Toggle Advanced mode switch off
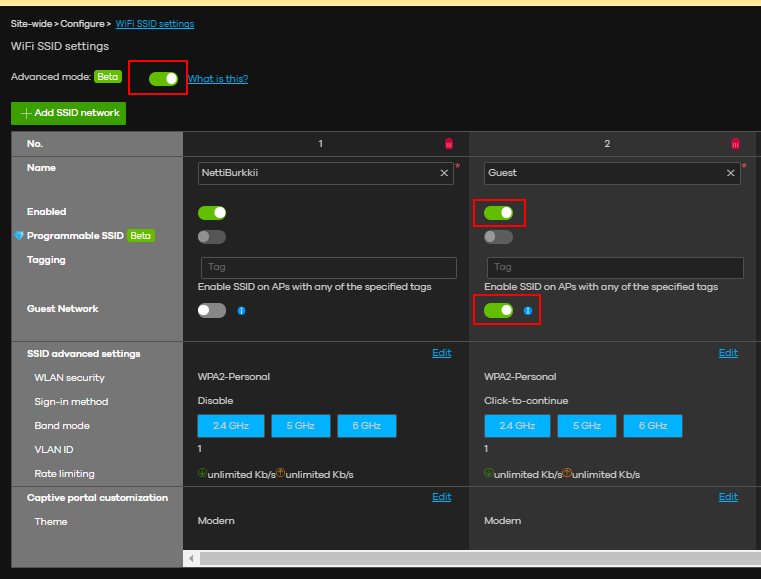The height and width of the screenshot is (579, 761). (163, 78)
